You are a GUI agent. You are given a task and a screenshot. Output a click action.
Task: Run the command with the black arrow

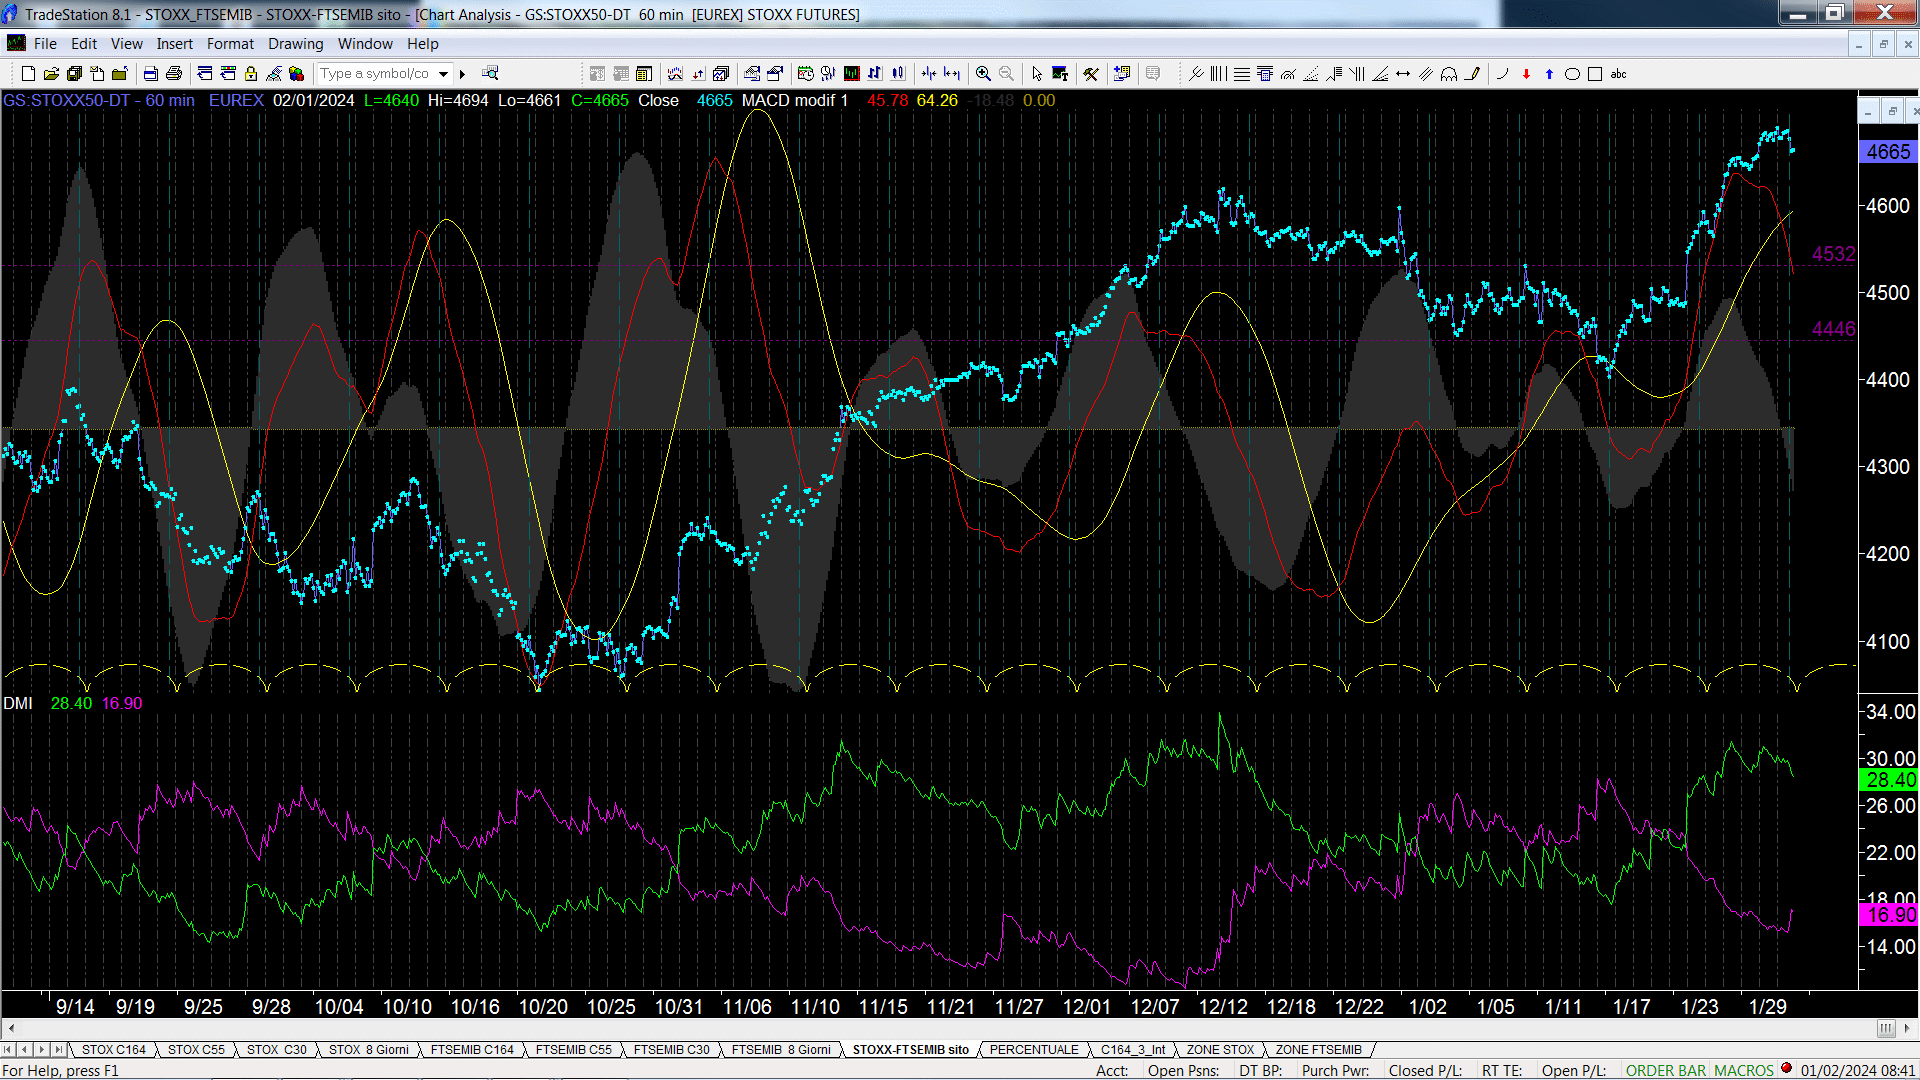pyautogui.click(x=462, y=74)
